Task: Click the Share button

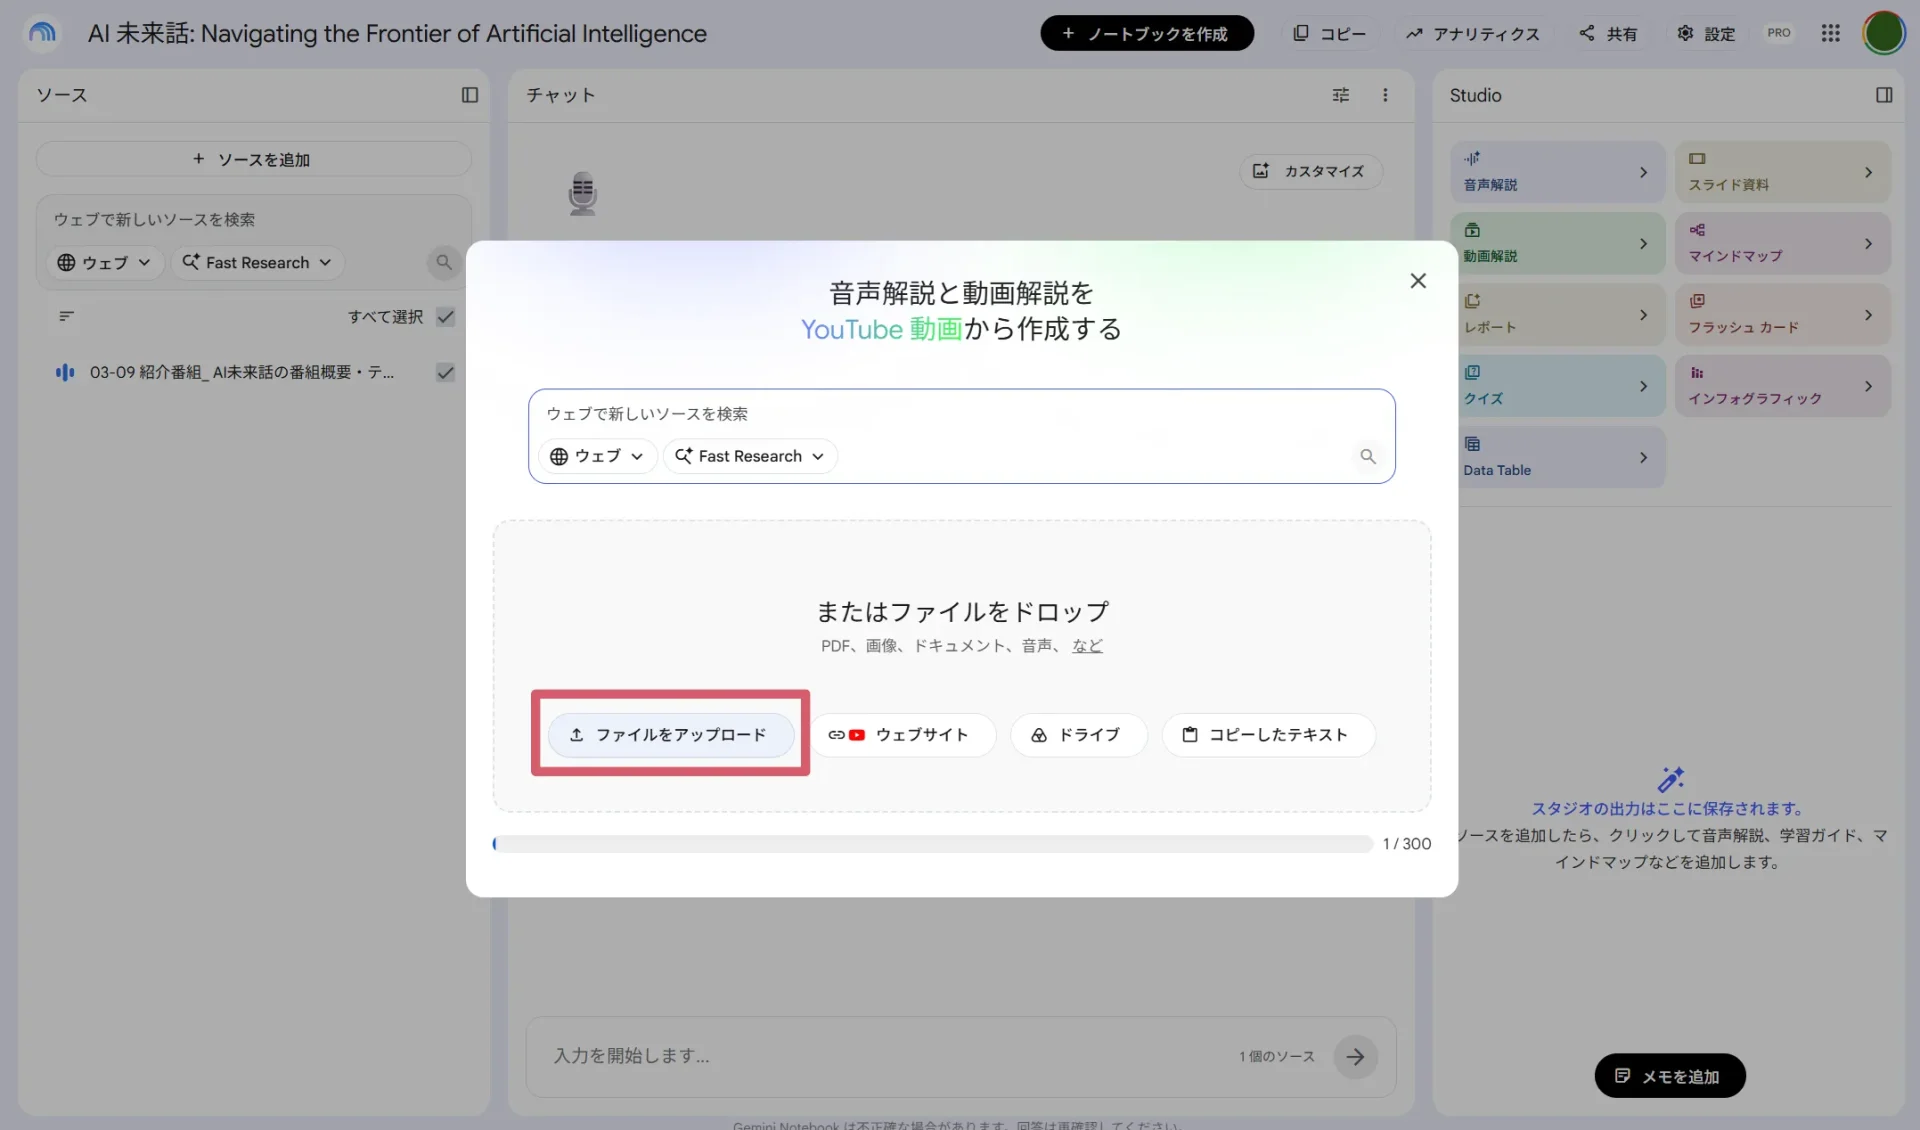Action: (1608, 33)
